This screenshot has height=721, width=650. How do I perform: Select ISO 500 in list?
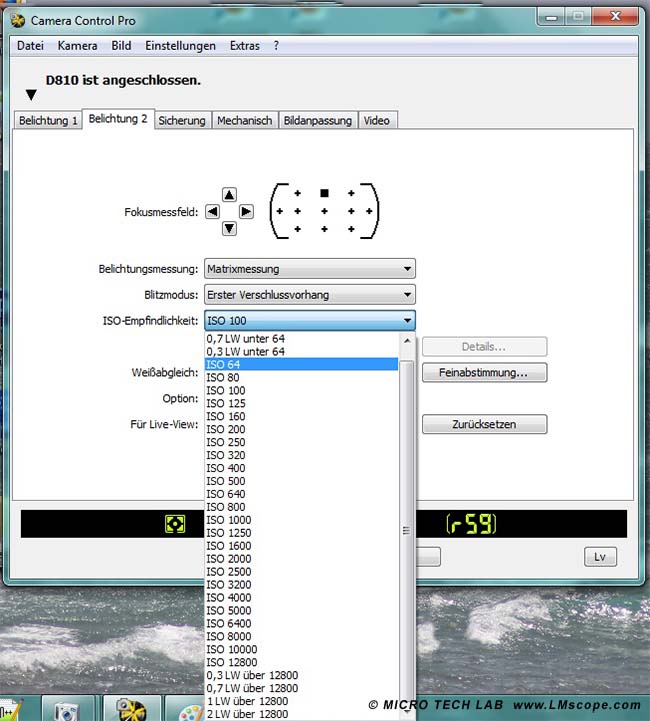302,481
